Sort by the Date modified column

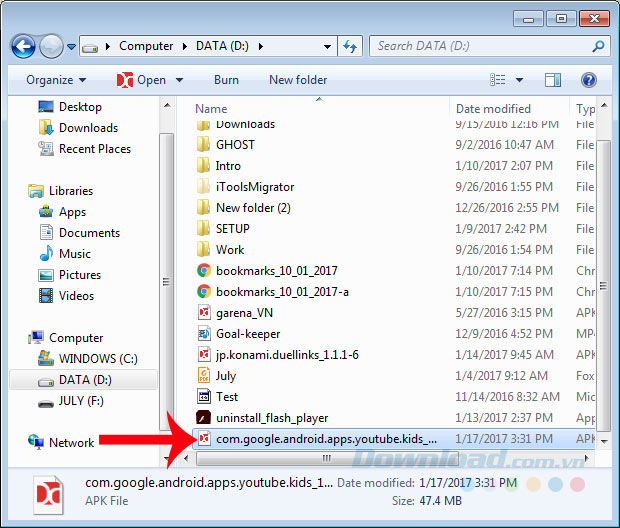click(493, 109)
